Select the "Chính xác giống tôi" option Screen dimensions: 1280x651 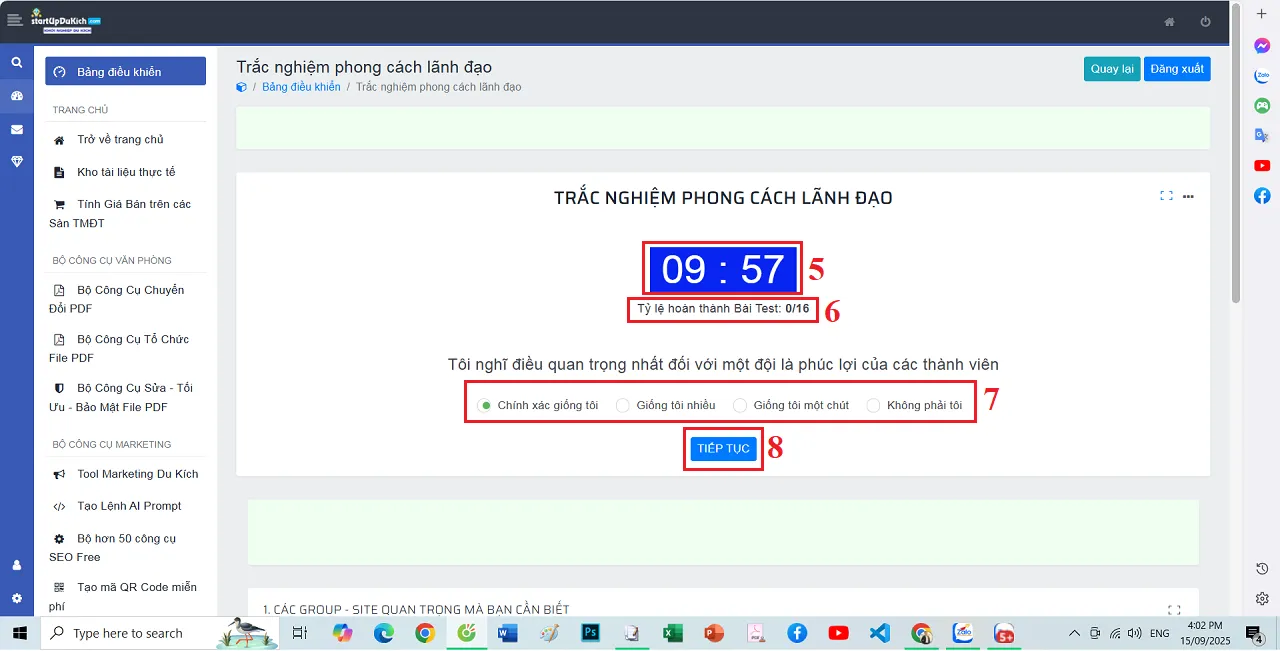point(538,405)
